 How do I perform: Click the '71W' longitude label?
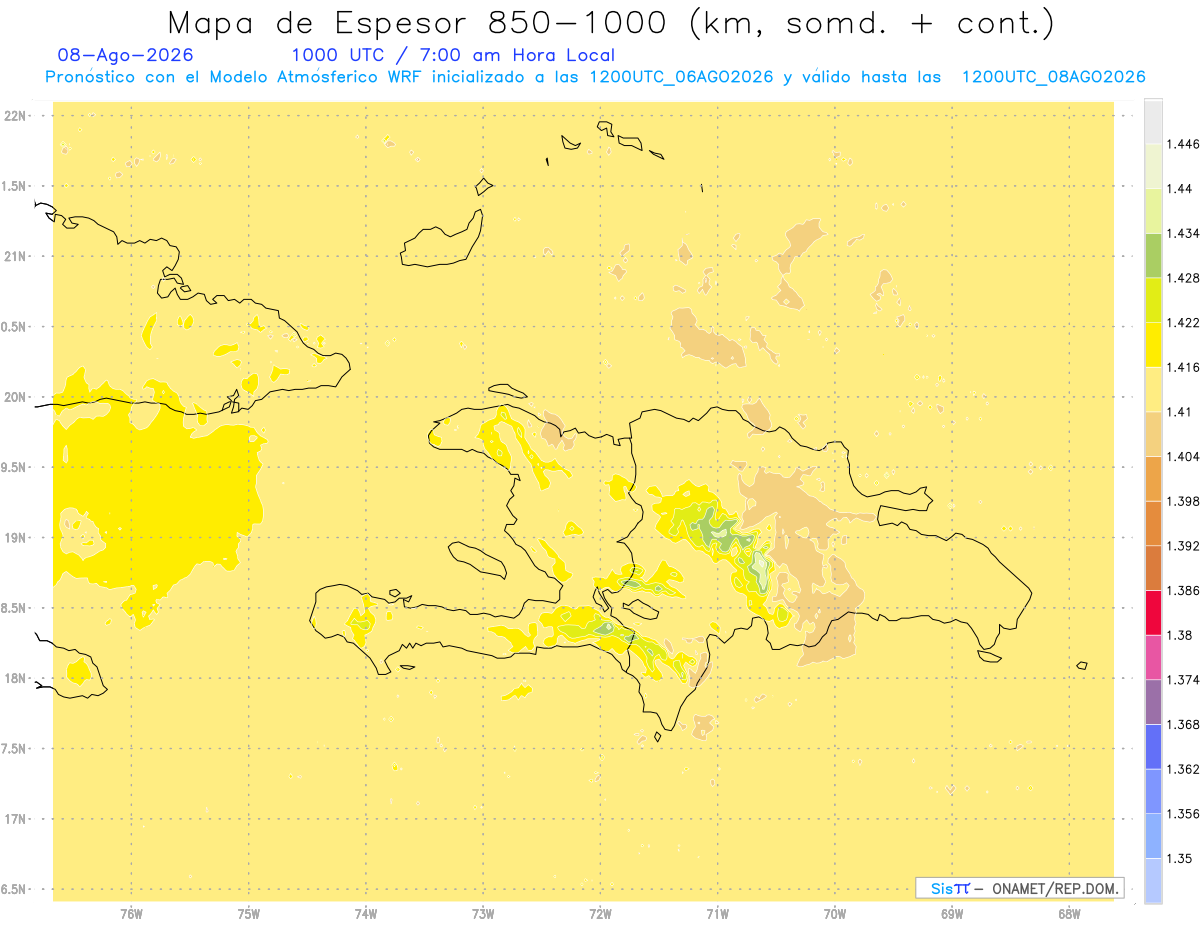(x=717, y=913)
